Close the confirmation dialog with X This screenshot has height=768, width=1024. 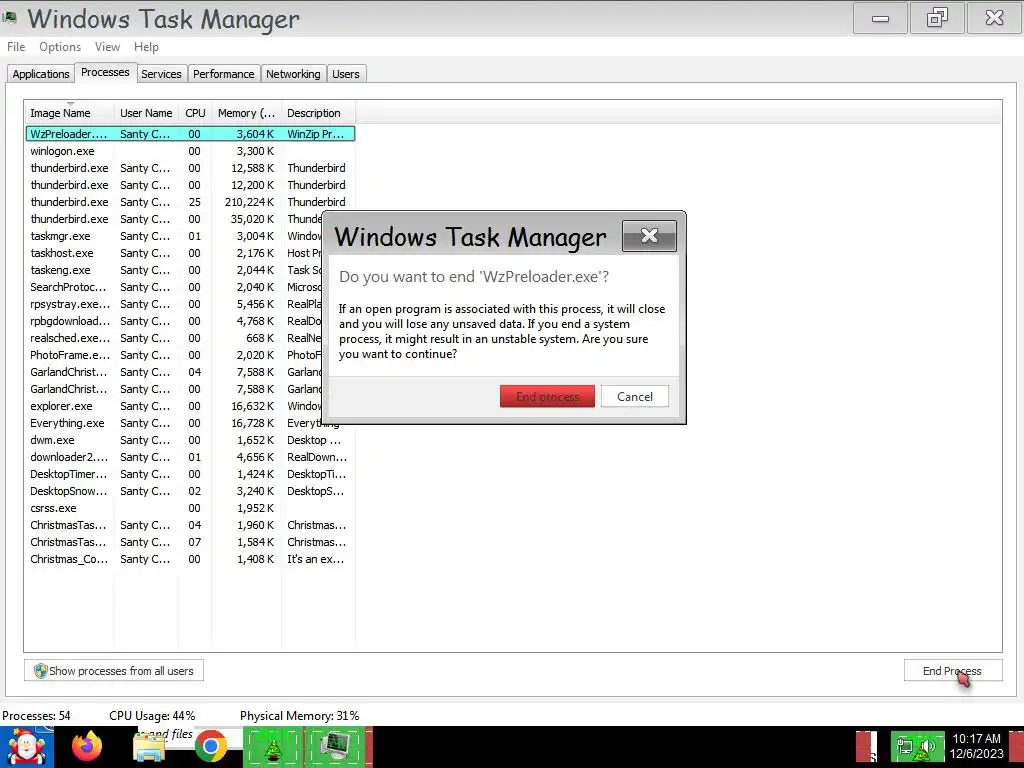pos(649,236)
